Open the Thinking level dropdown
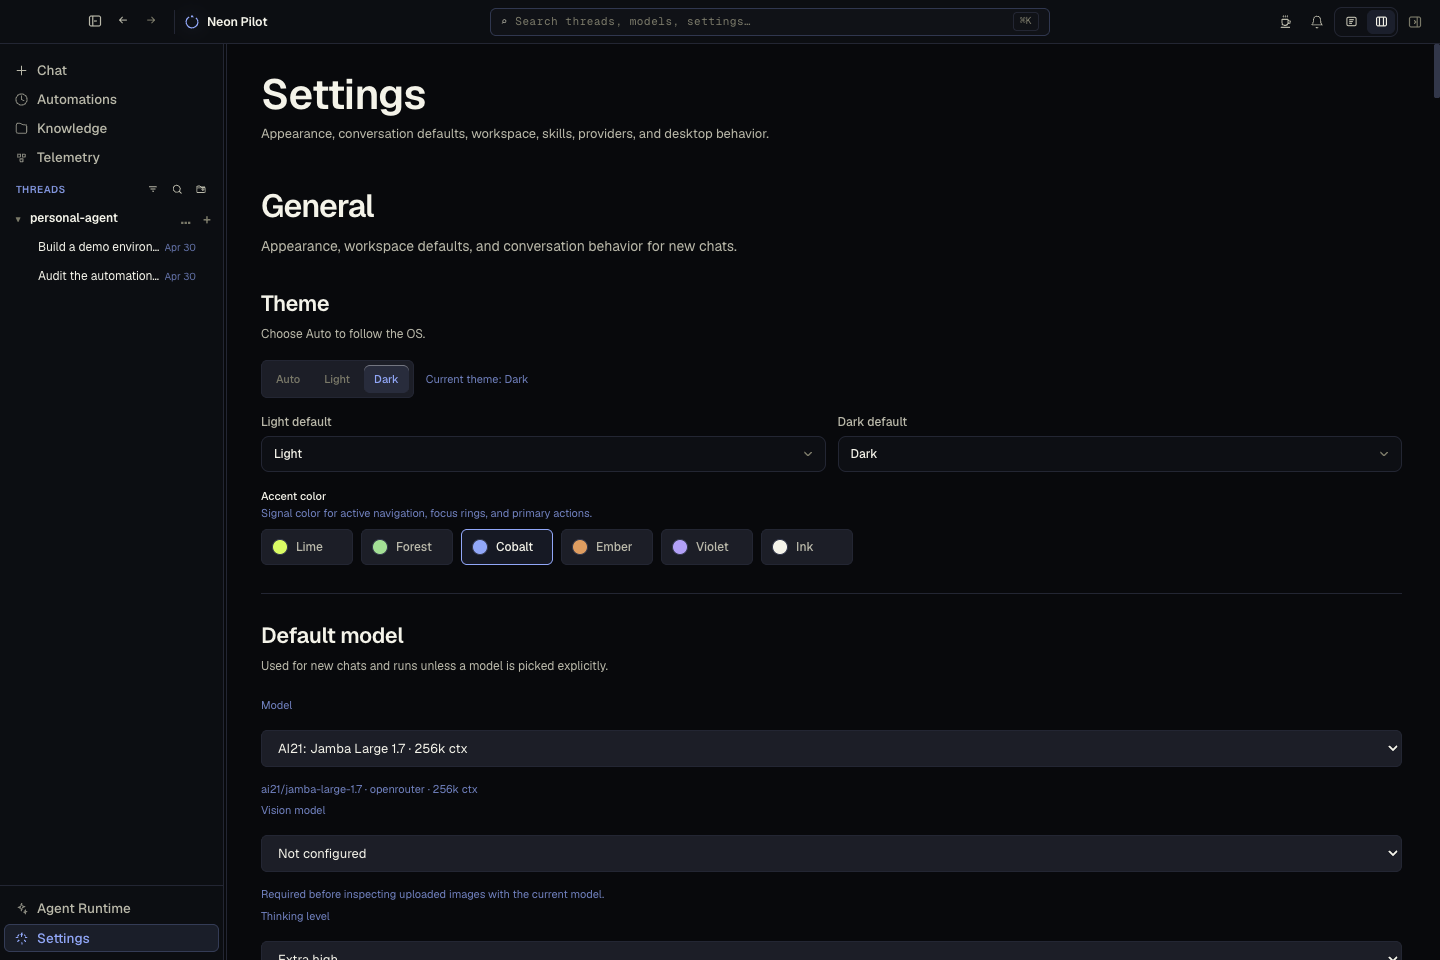1440x960 pixels. 831,951
